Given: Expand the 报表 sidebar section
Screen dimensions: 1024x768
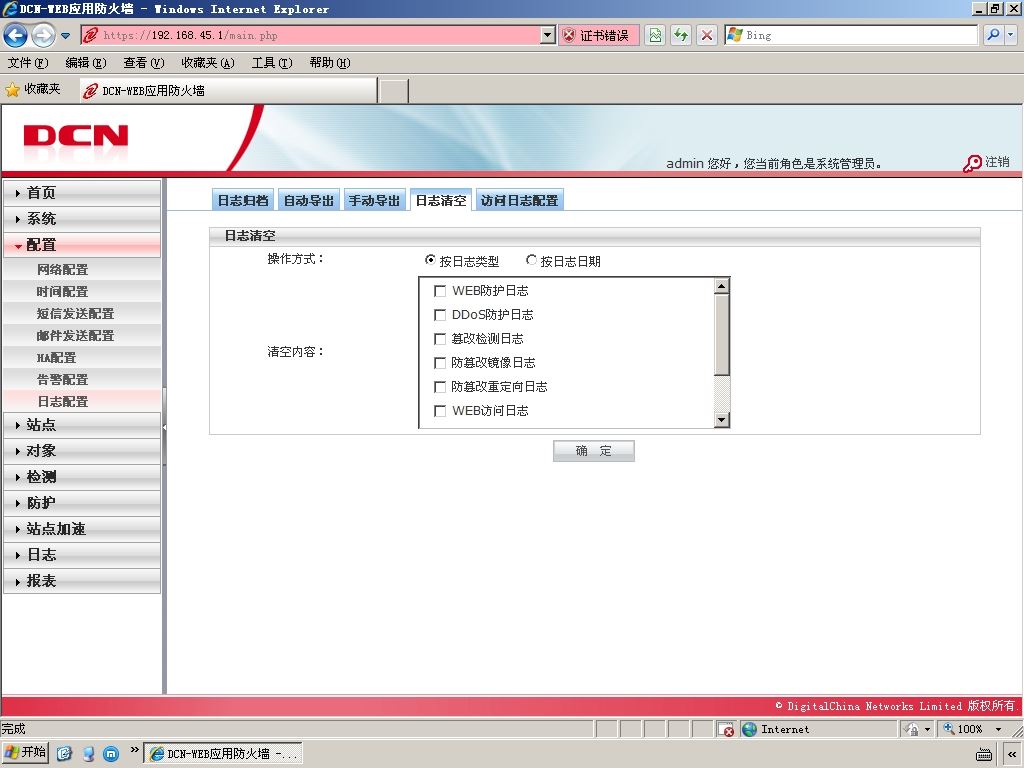Looking at the screenshot, I should (x=82, y=581).
